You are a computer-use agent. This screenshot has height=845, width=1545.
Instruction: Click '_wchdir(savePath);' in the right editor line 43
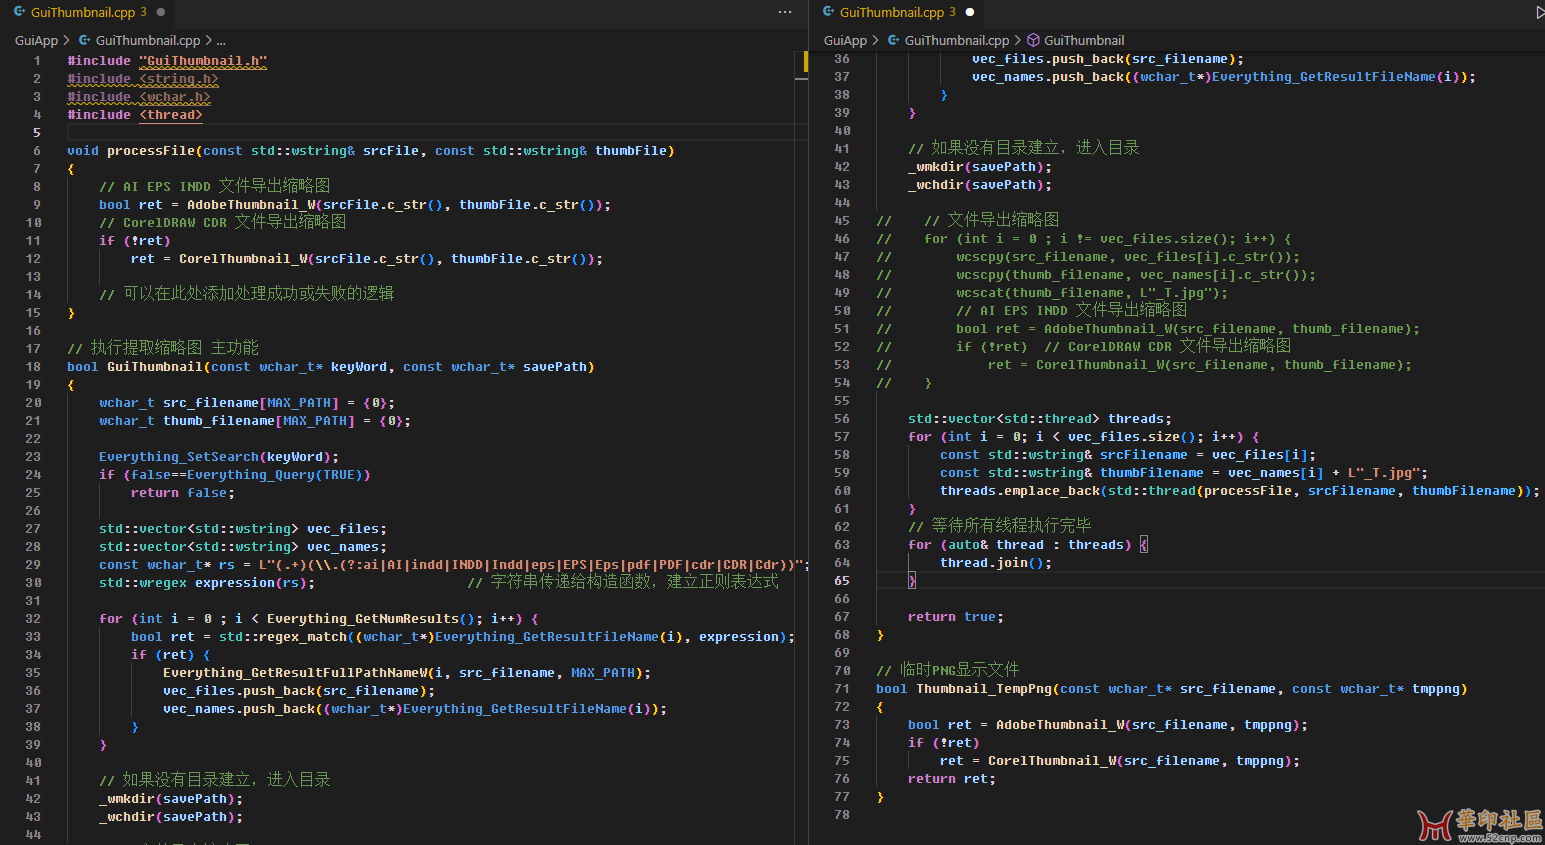point(980,185)
